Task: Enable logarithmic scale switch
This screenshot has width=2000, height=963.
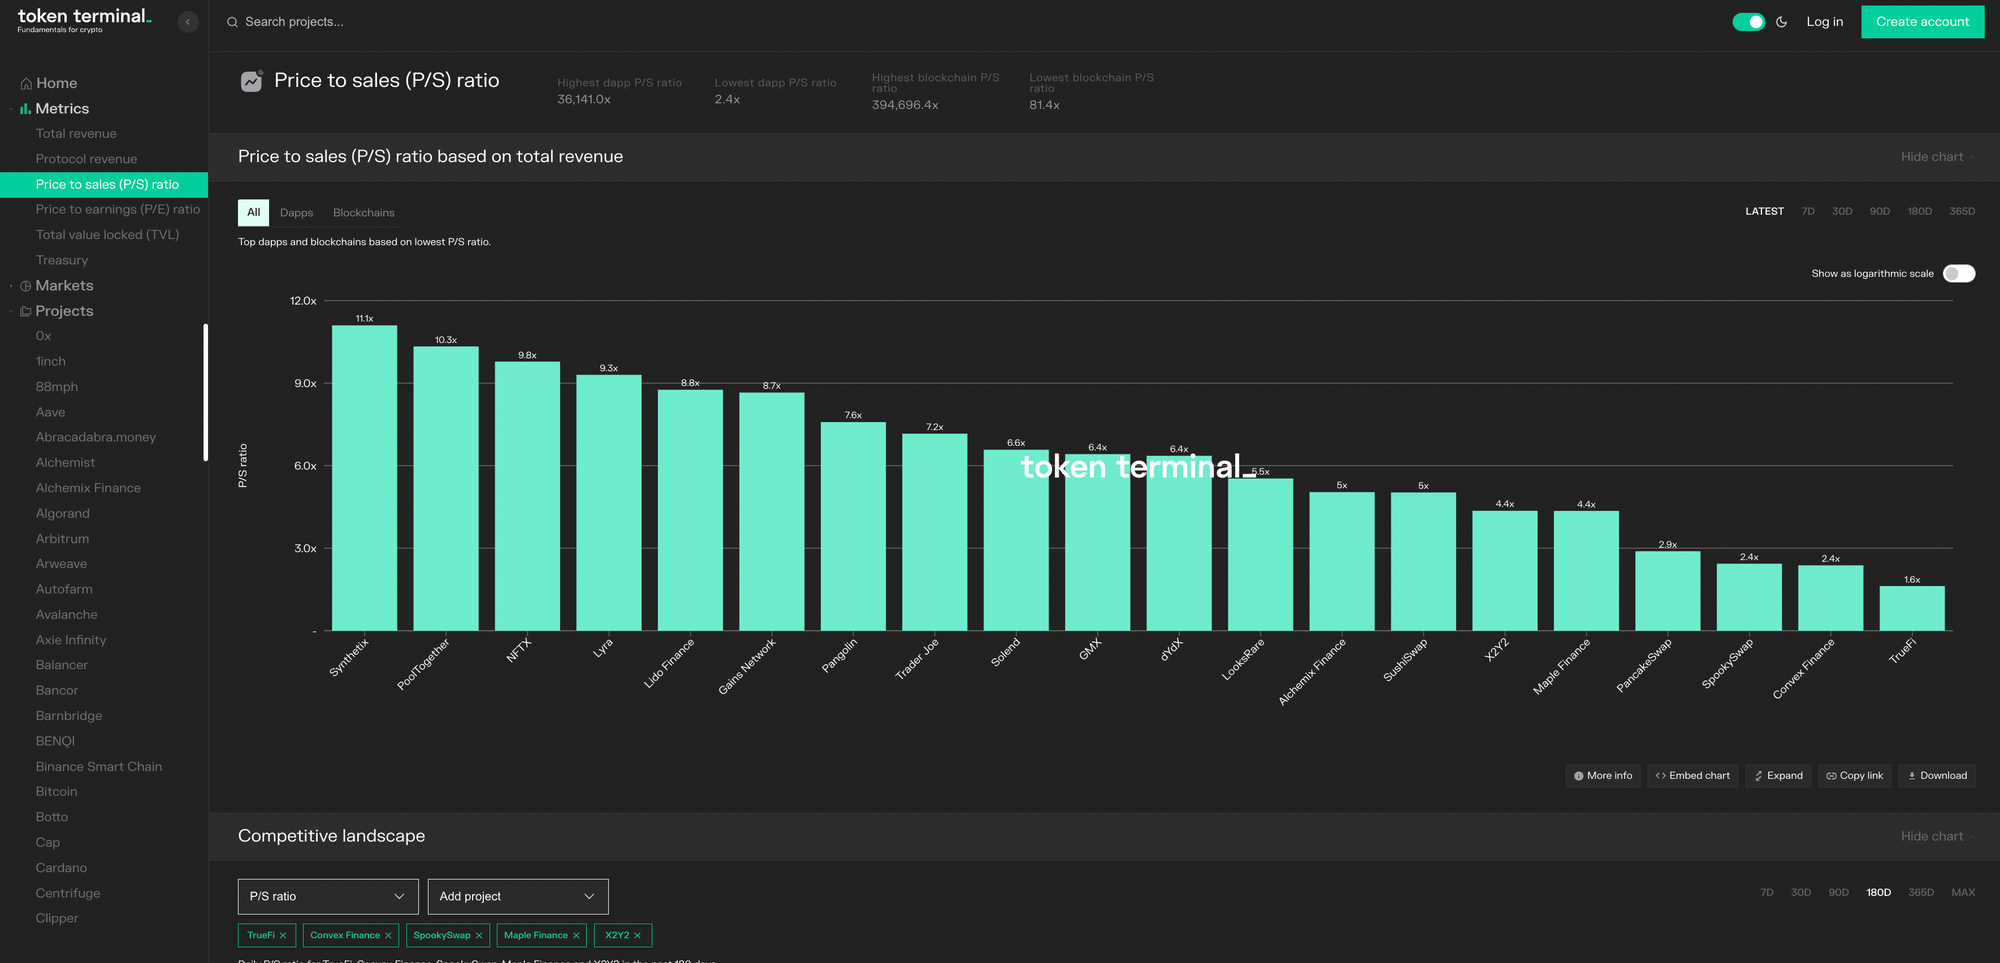Action: coord(1959,274)
